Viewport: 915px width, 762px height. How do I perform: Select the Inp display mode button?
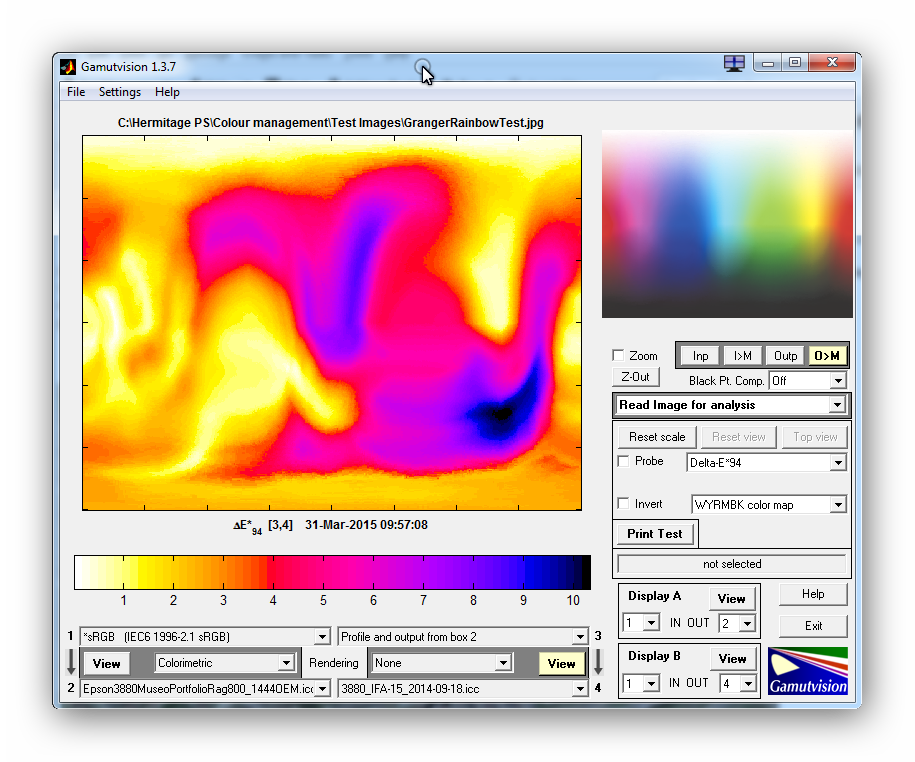700,355
